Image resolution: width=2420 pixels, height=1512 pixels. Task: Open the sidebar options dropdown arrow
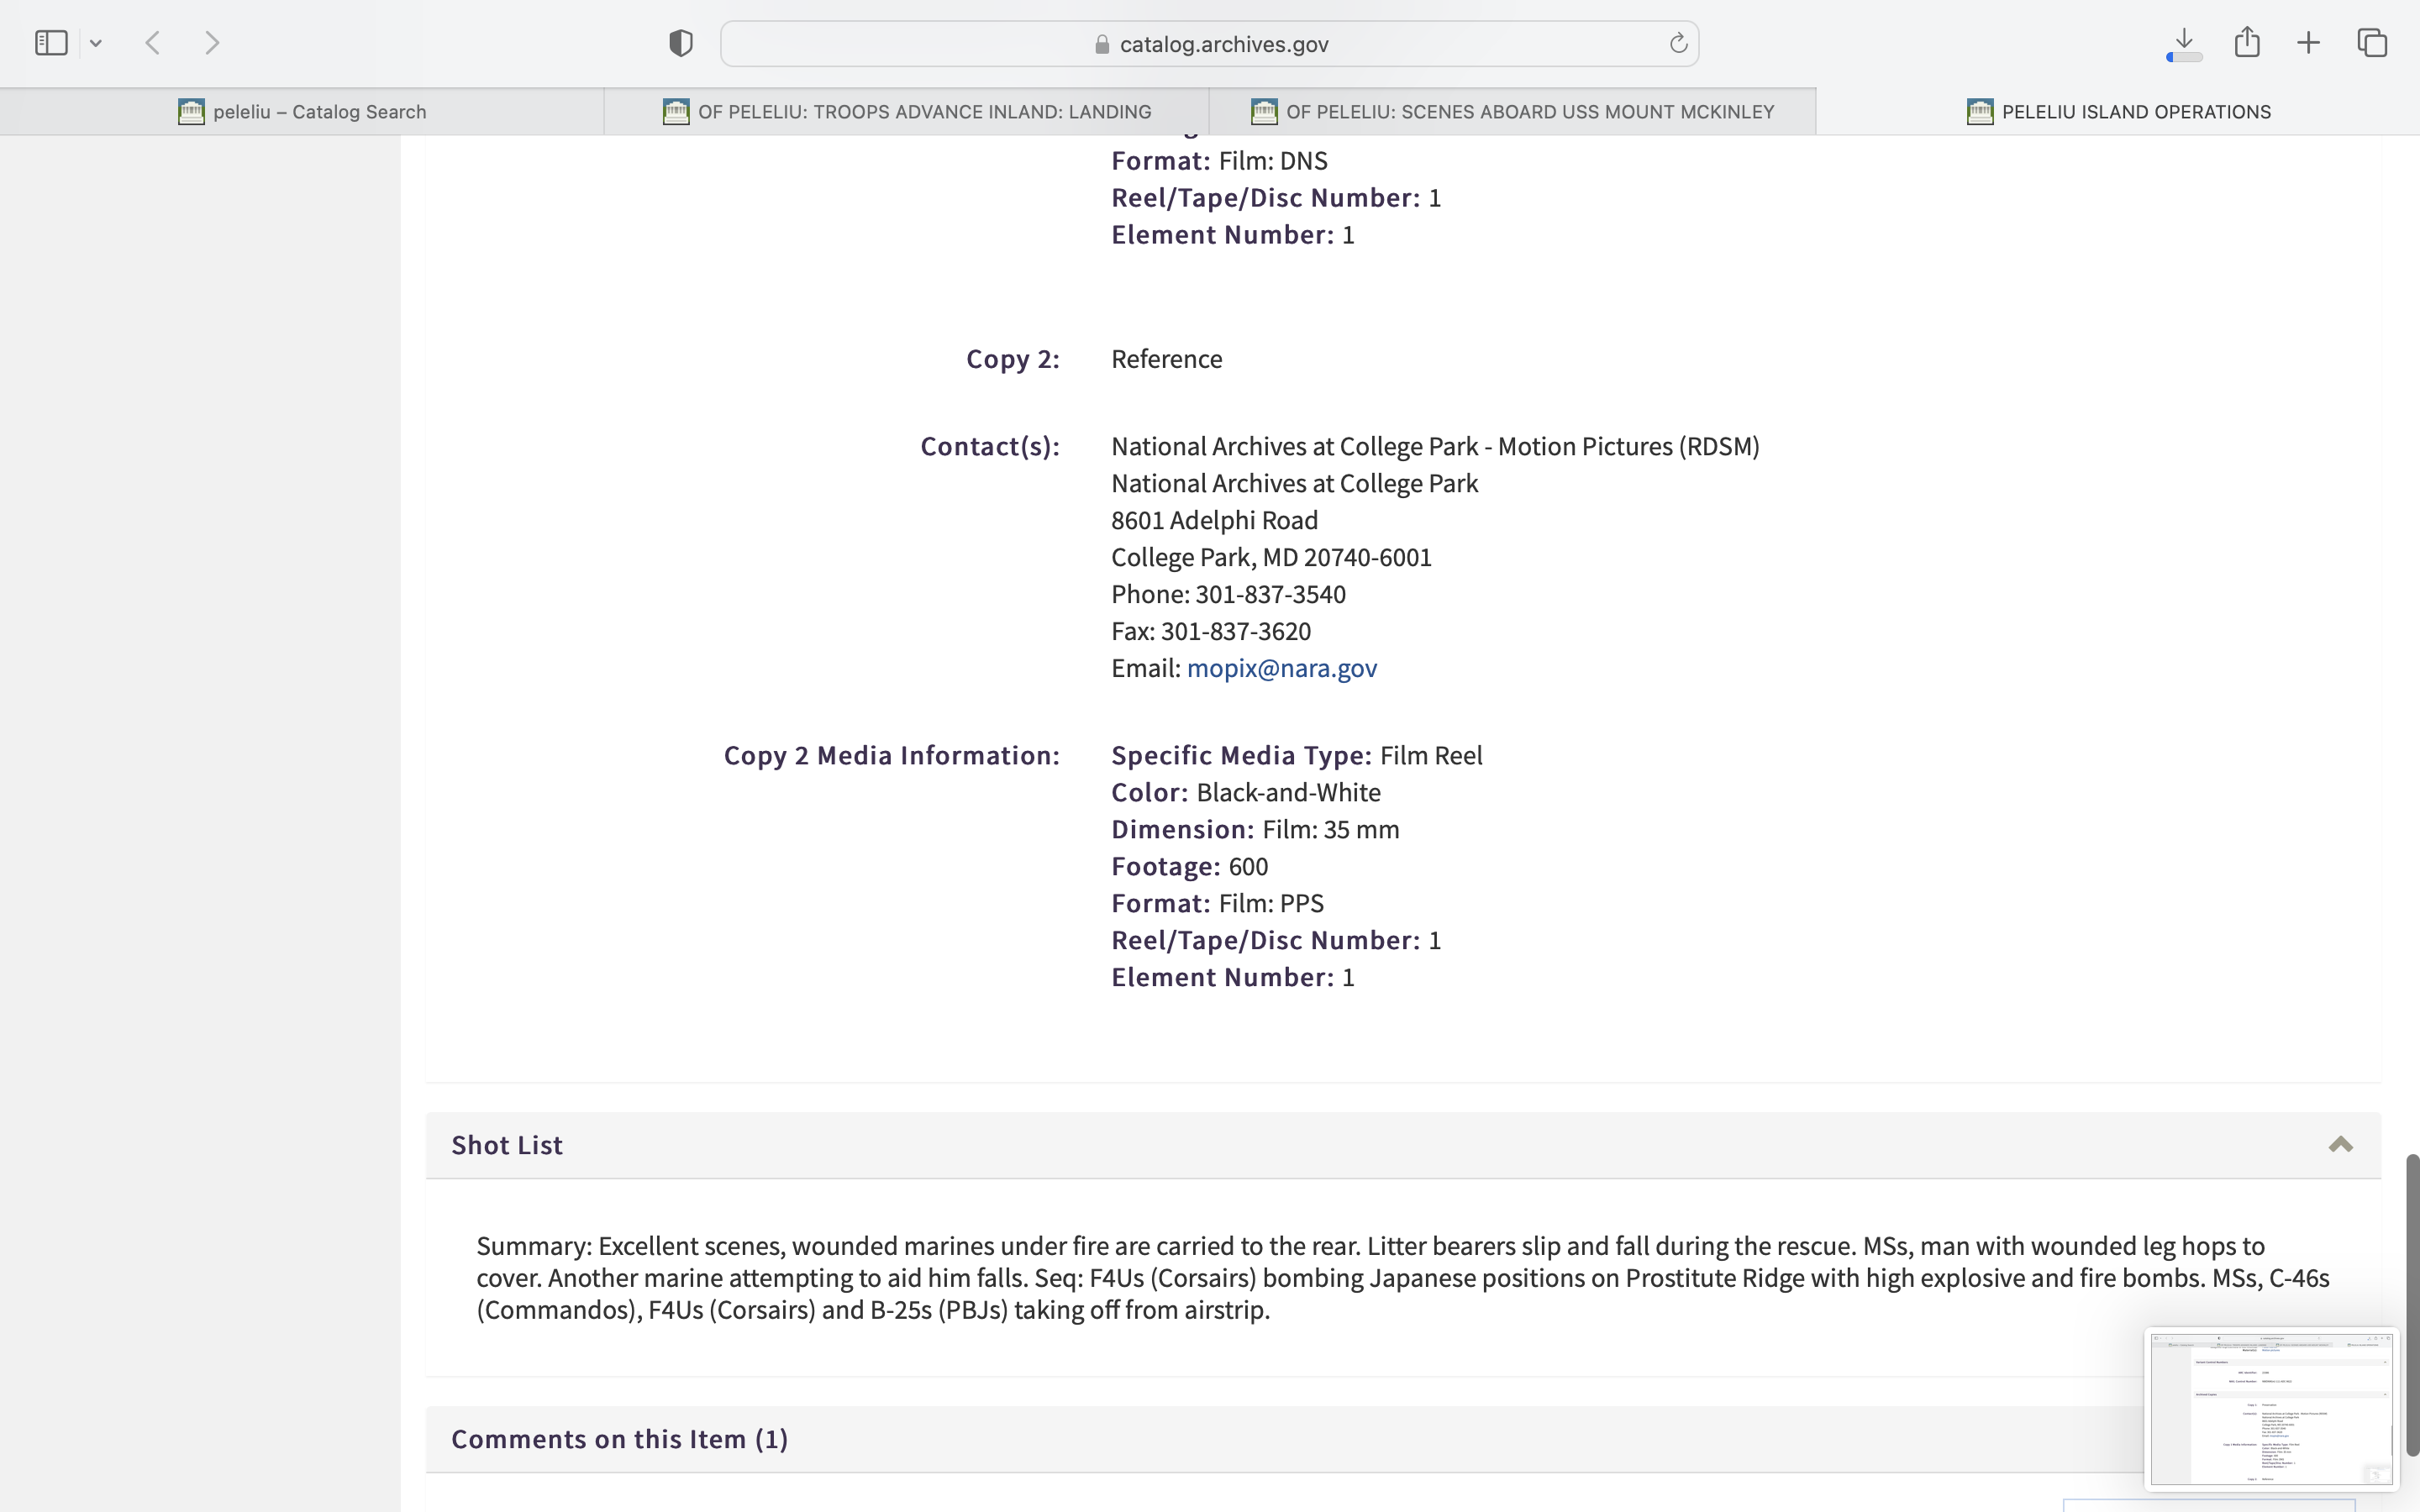pos(96,43)
